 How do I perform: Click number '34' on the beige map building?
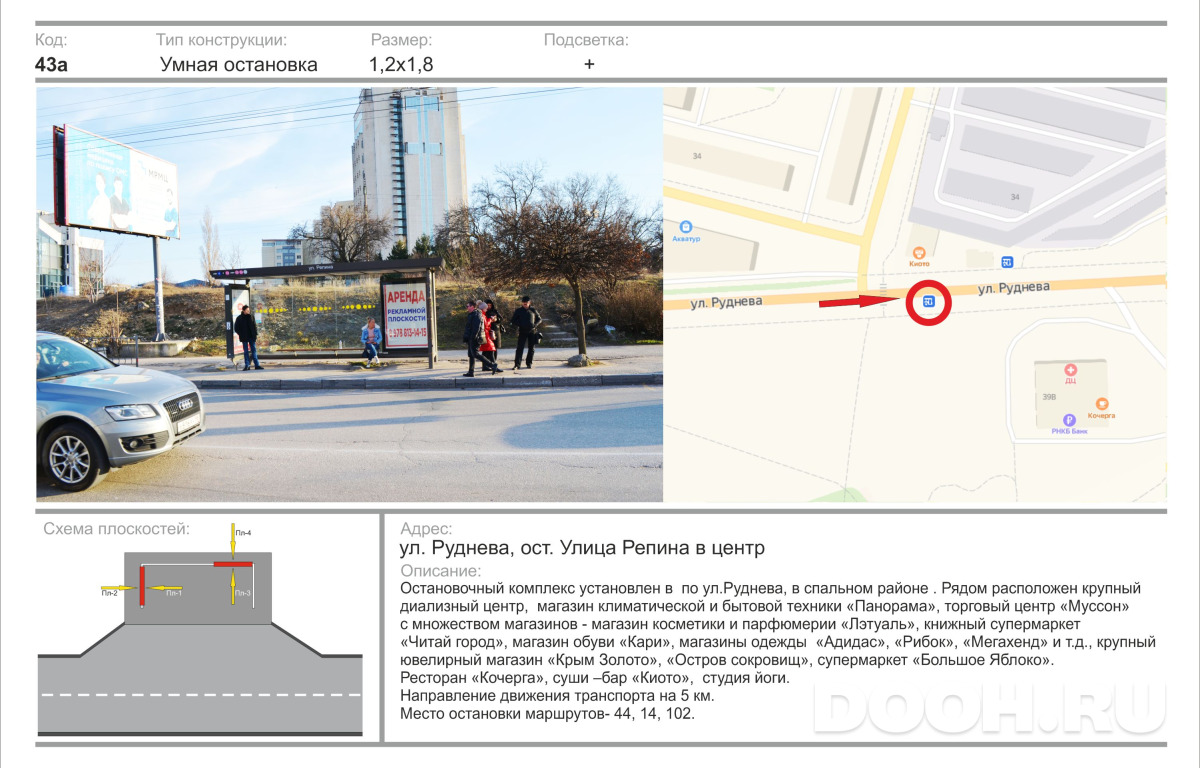[x=699, y=156]
